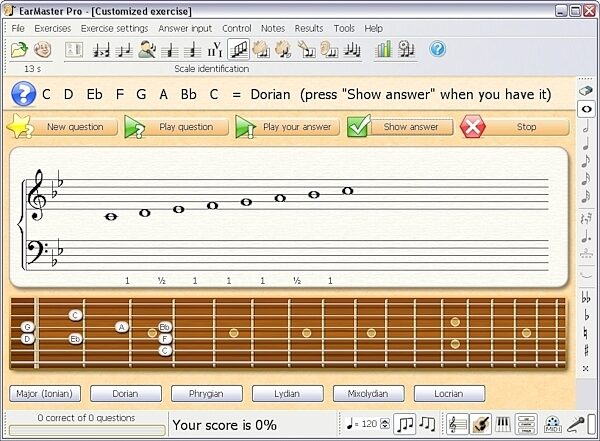Select the chord inversions exercise icon
The image size is (600, 441).
[x=192, y=50]
